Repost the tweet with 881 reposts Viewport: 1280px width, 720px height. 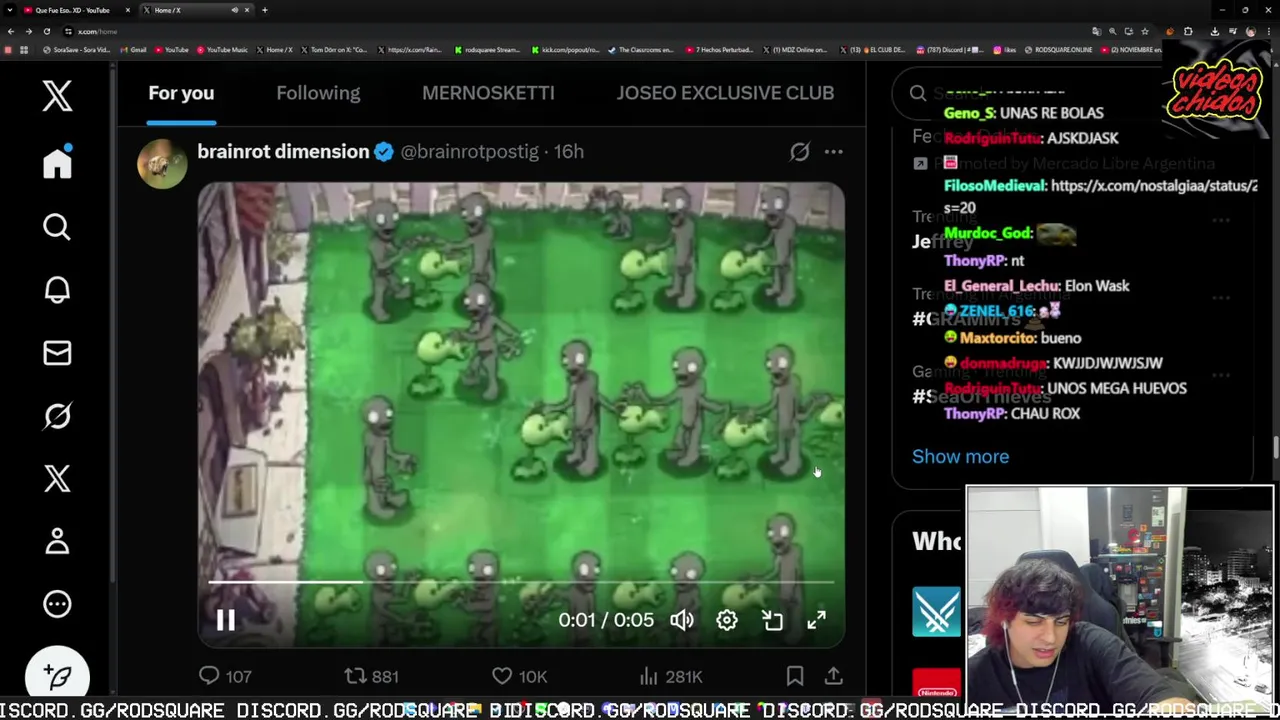(371, 677)
